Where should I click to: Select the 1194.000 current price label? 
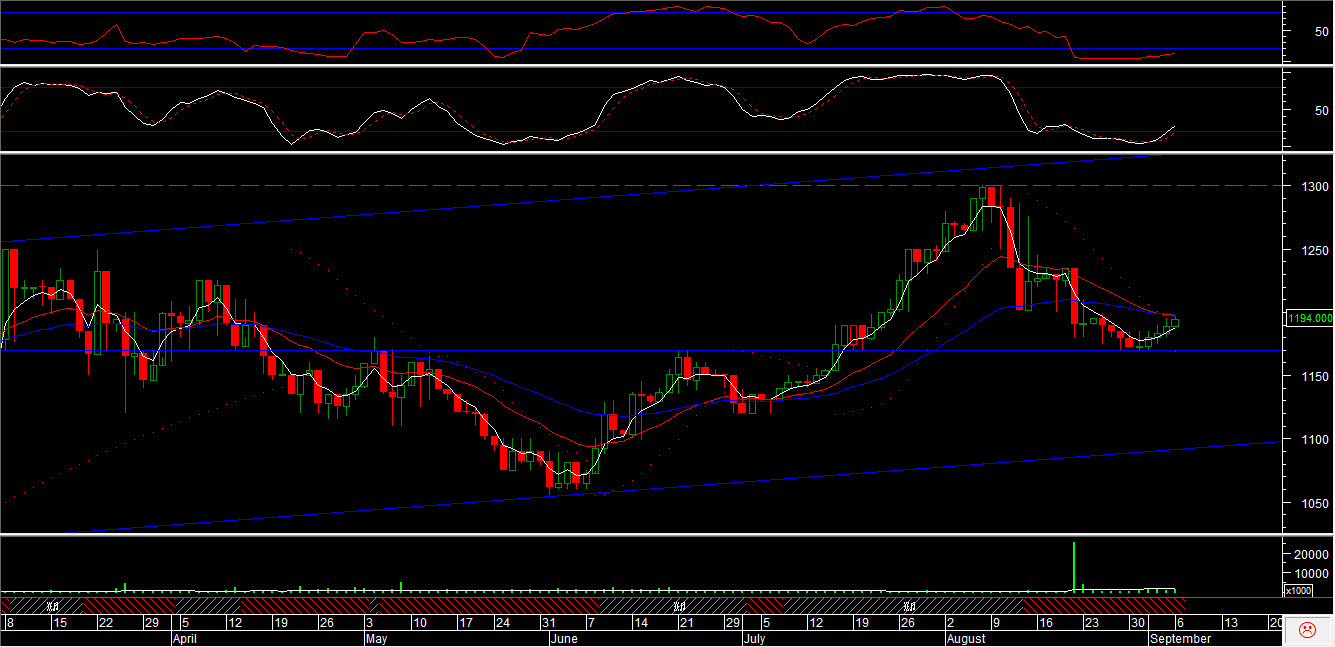tap(1310, 318)
